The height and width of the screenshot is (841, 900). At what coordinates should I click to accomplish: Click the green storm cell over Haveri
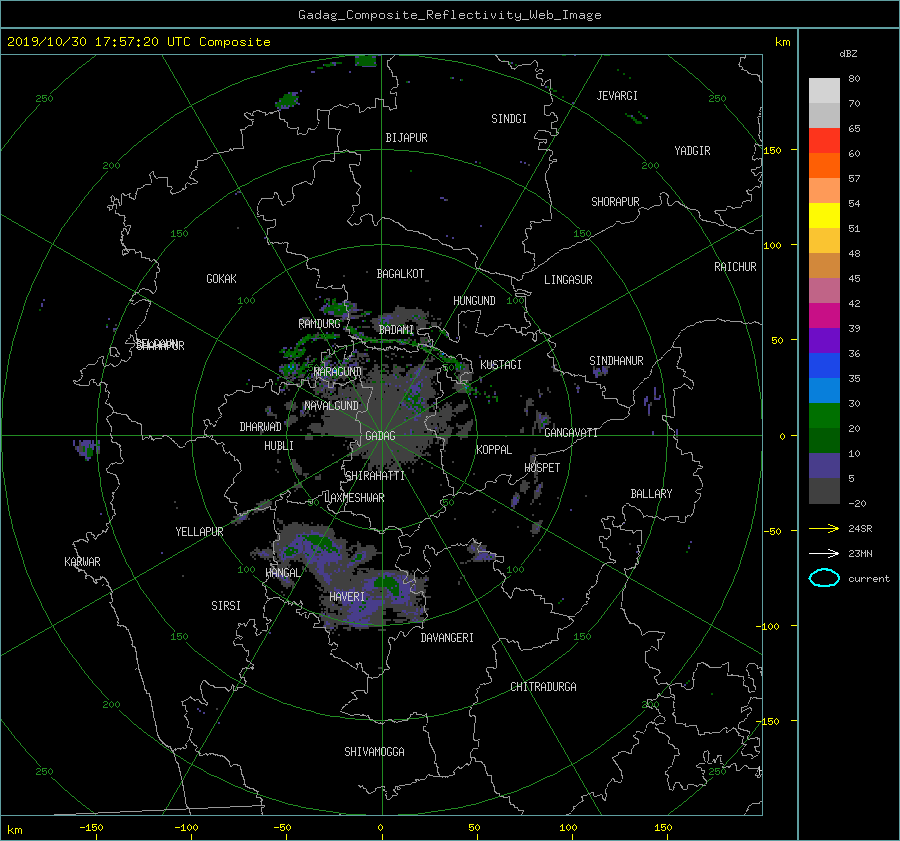point(387,584)
